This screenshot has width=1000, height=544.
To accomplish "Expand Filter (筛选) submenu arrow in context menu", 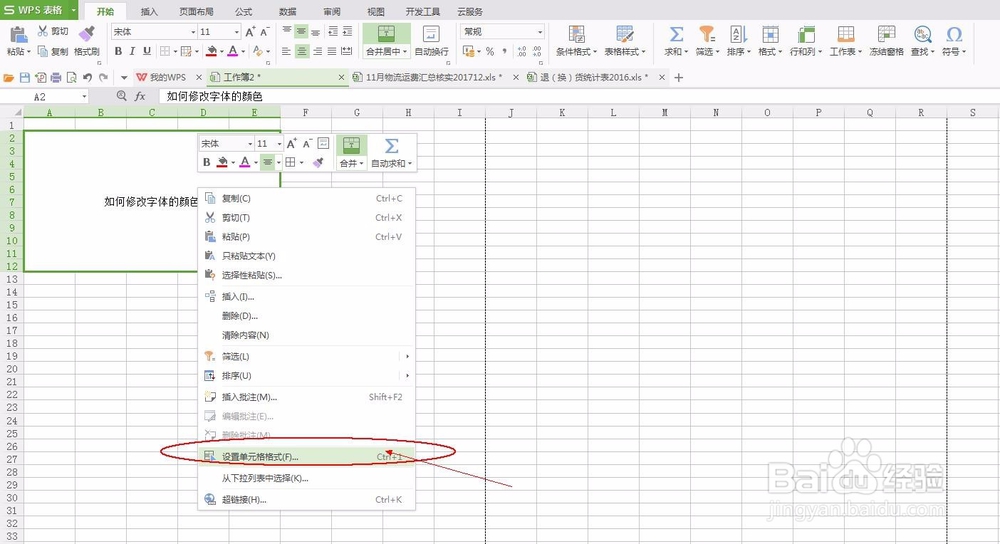I will (x=408, y=357).
